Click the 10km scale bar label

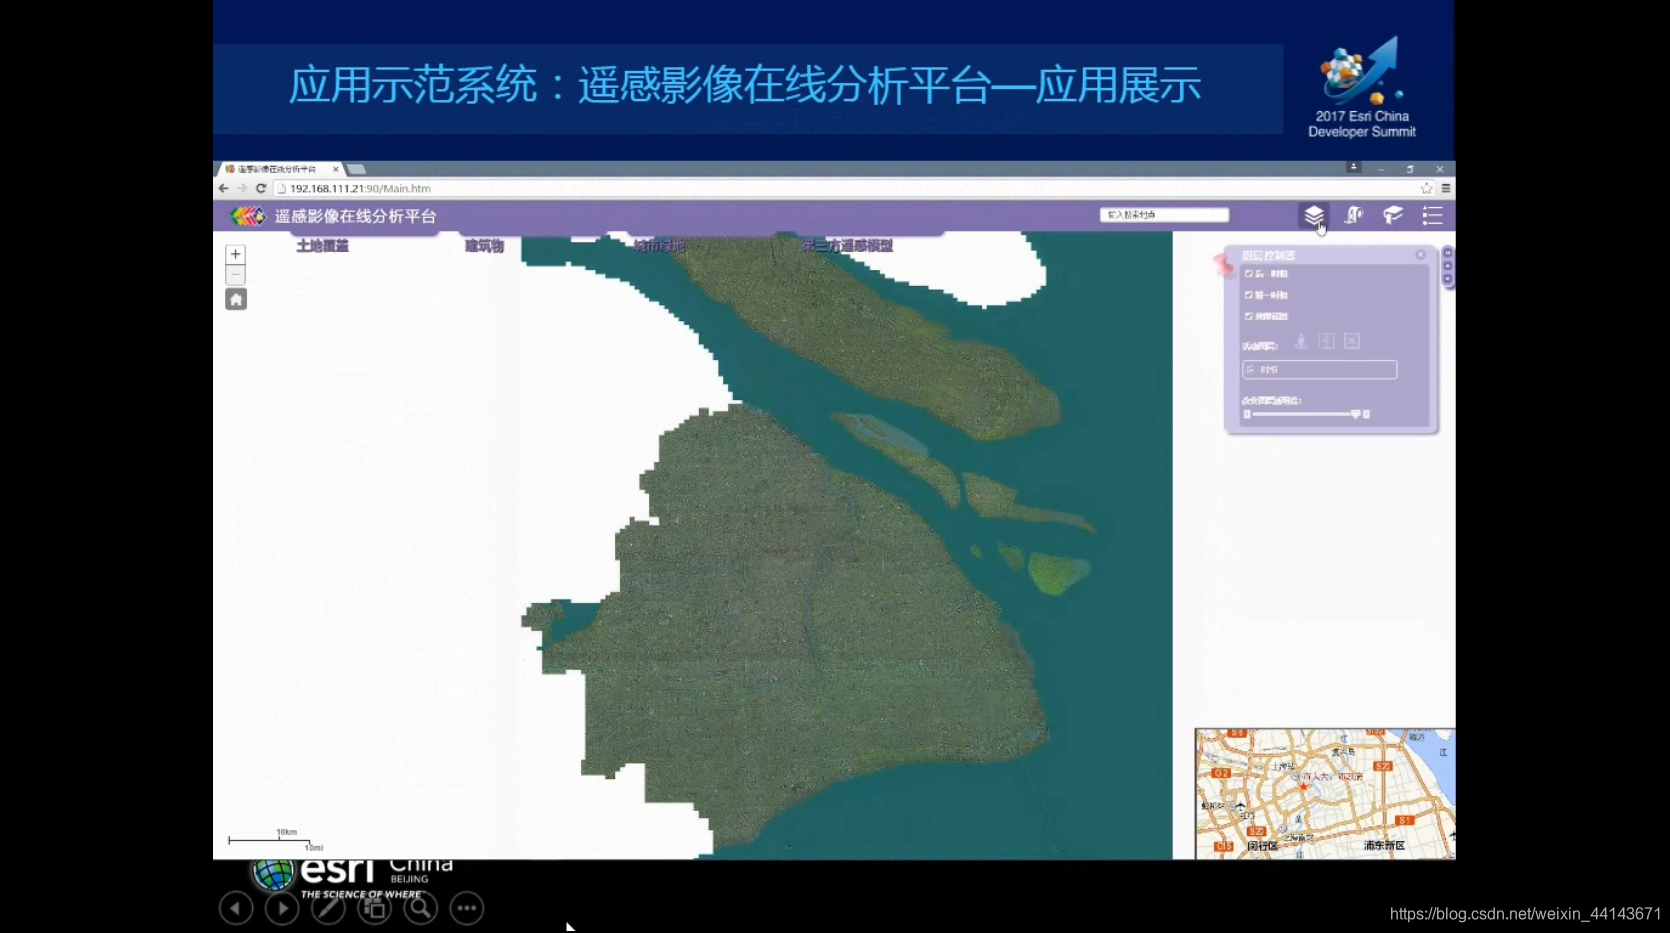287,832
